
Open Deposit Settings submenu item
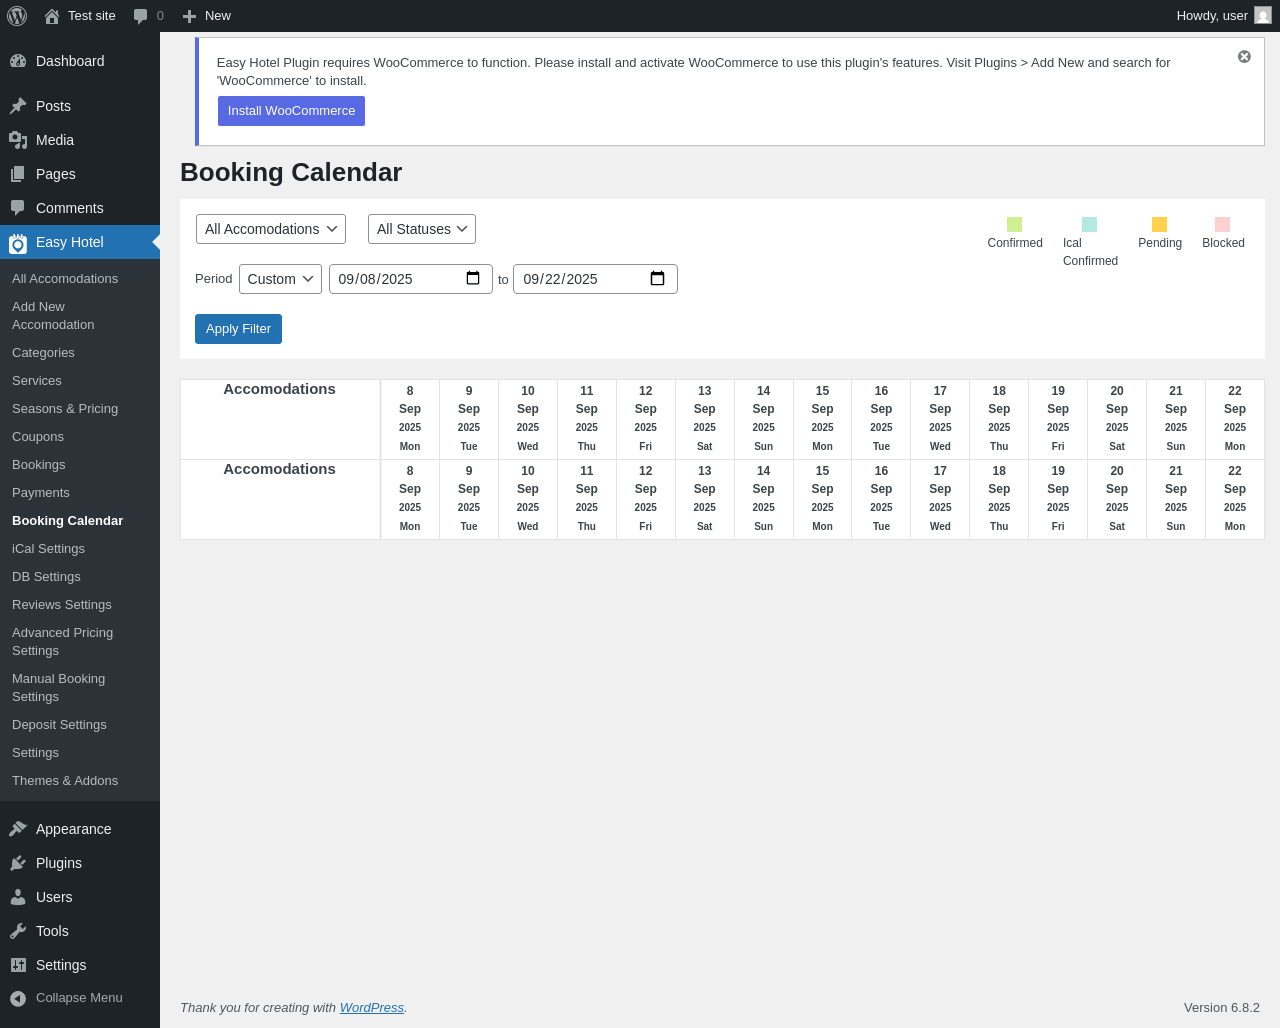(x=59, y=725)
